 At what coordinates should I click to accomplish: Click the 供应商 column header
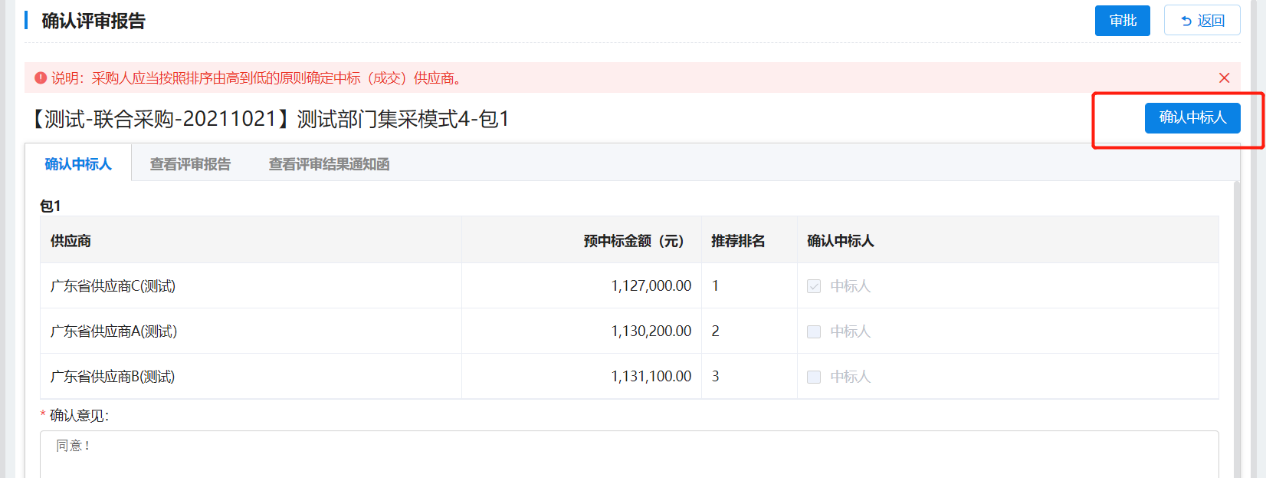pos(70,241)
